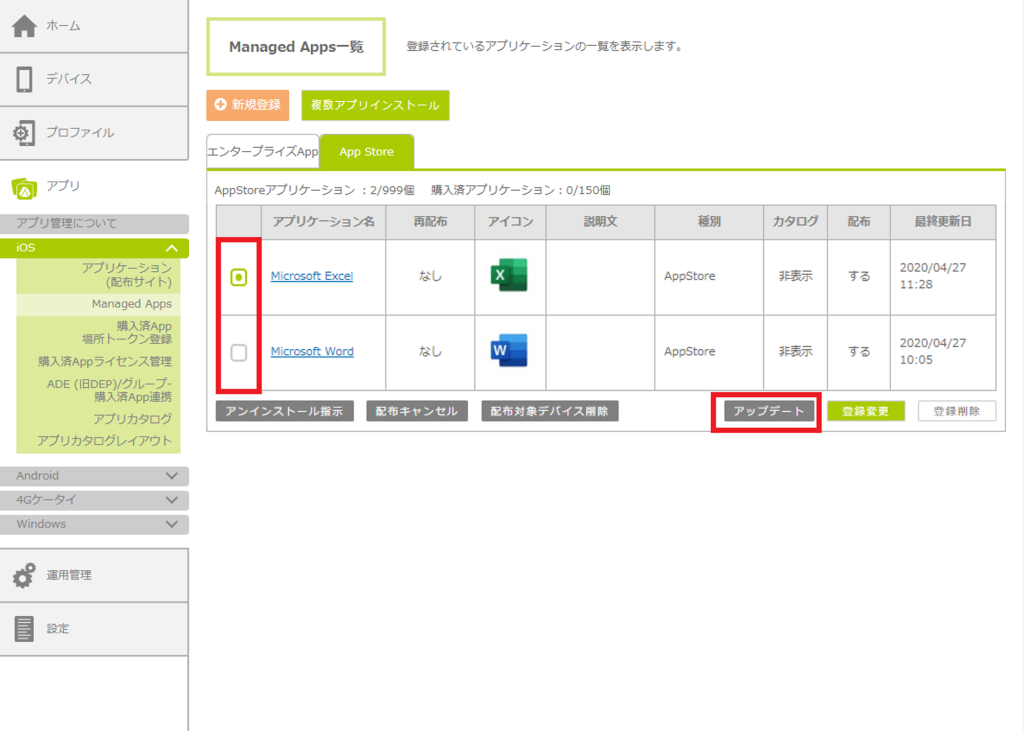Click the Profile gear icon in sidebar

pyautogui.click(x=25, y=133)
